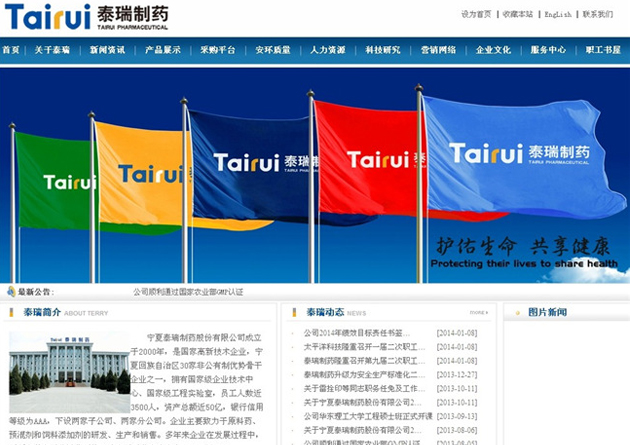Open the 公司2014年绩效目标责任书 news item

point(357,333)
